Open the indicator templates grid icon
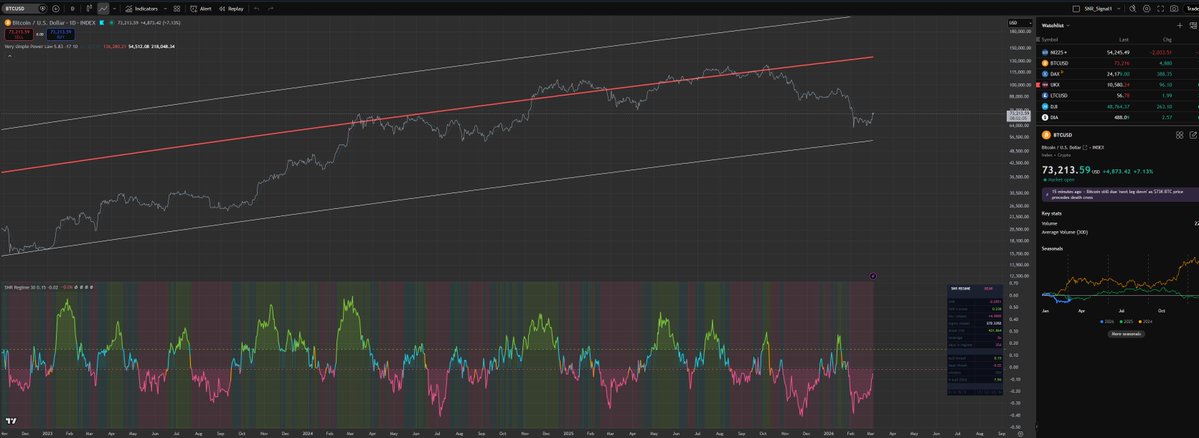The width and height of the screenshot is (1199, 438). 177,8
